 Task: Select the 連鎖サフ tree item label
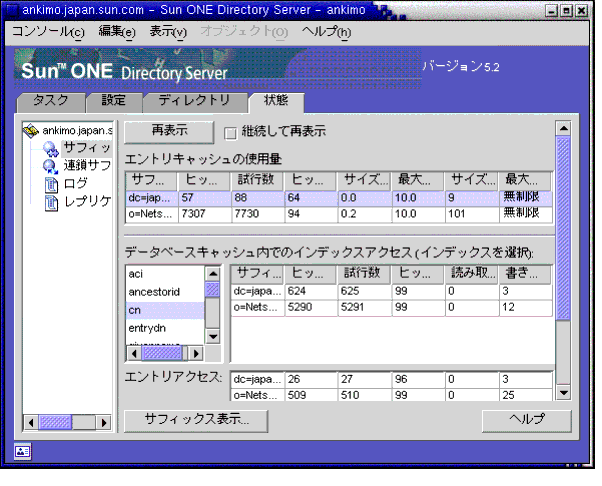click(87, 165)
